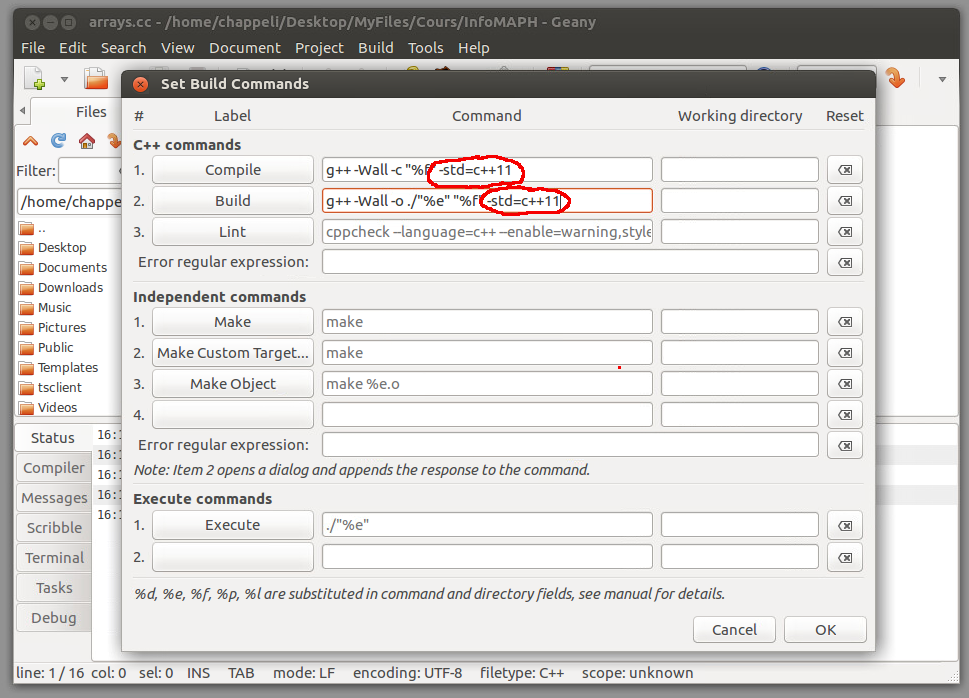969x698 pixels.
Task: Reset the Make command row
Action: point(844,322)
